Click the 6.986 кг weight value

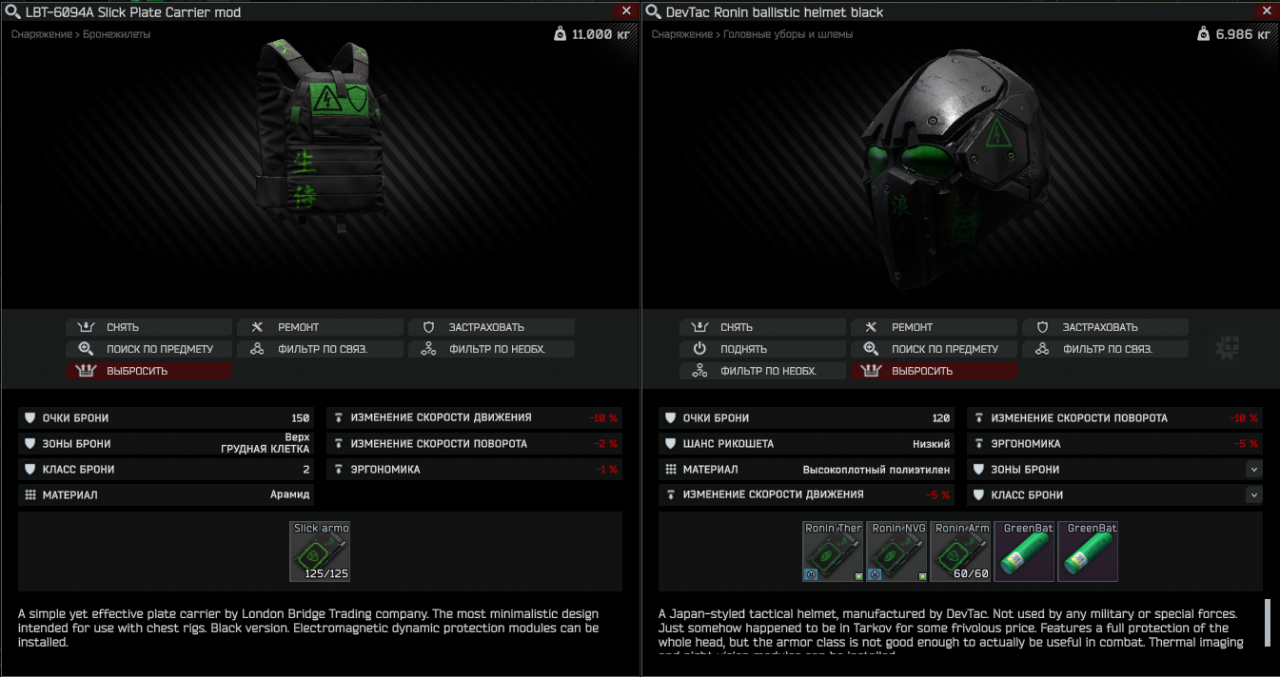[1245, 34]
